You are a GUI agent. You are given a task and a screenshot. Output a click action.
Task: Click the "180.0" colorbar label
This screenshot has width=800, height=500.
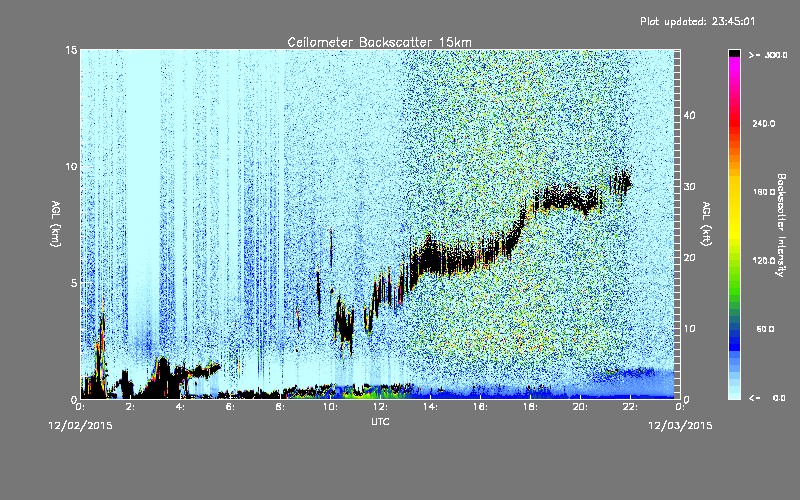pyautogui.click(x=764, y=192)
